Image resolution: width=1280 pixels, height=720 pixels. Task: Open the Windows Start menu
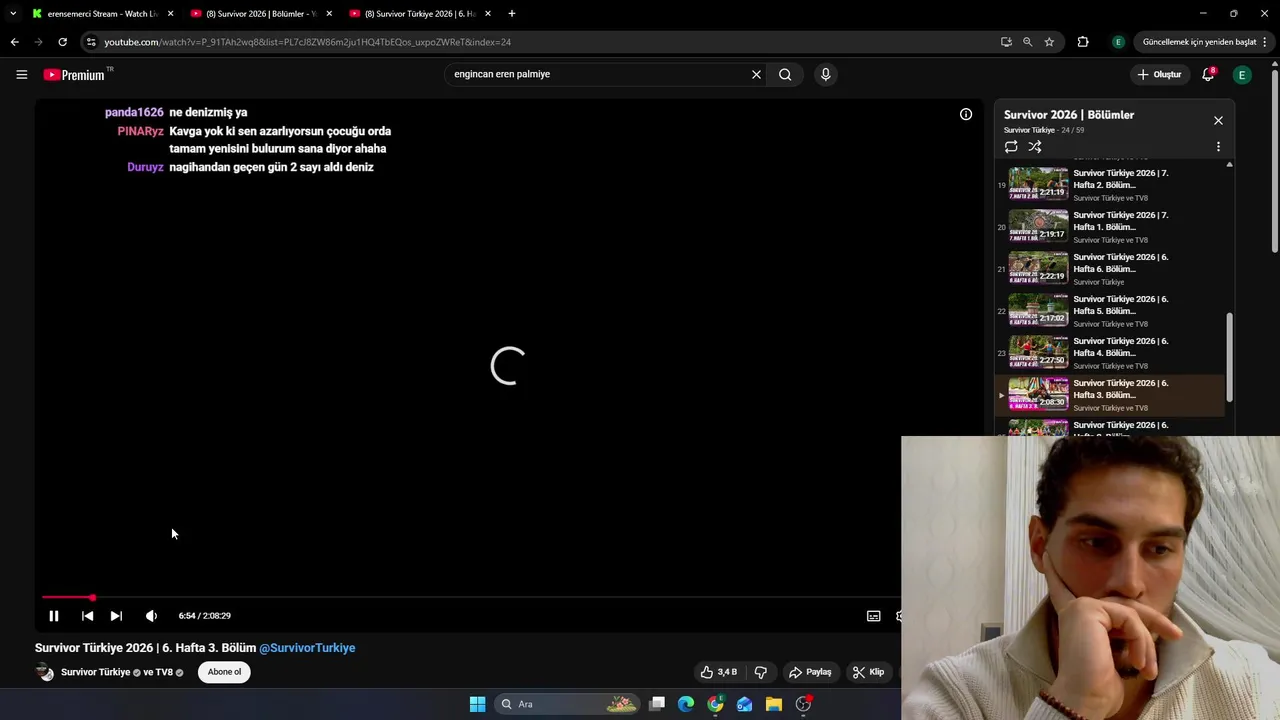(478, 704)
